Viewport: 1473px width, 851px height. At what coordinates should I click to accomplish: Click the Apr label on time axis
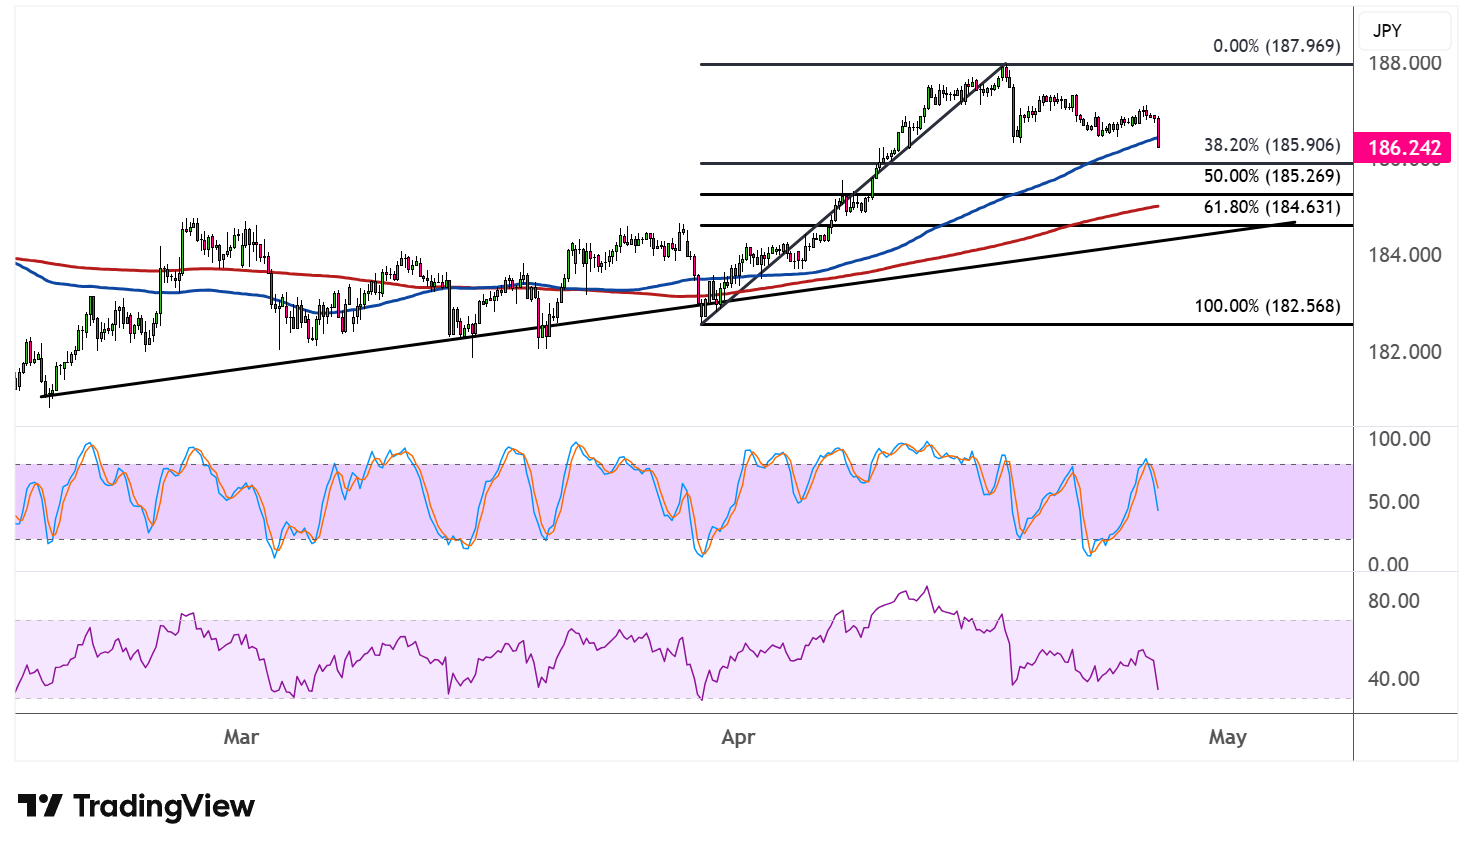point(738,737)
